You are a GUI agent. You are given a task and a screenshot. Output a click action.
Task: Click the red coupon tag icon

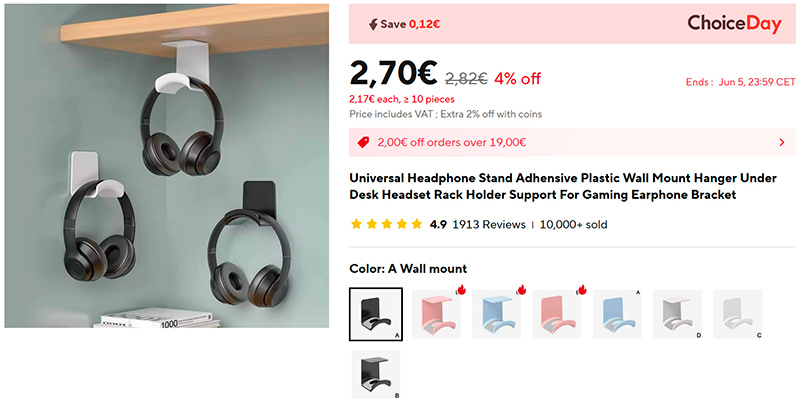(363, 142)
